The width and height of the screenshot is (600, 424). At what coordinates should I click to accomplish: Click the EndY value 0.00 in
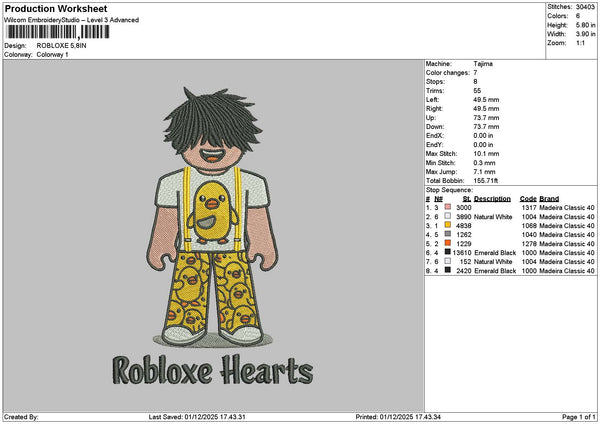coord(483,145)
